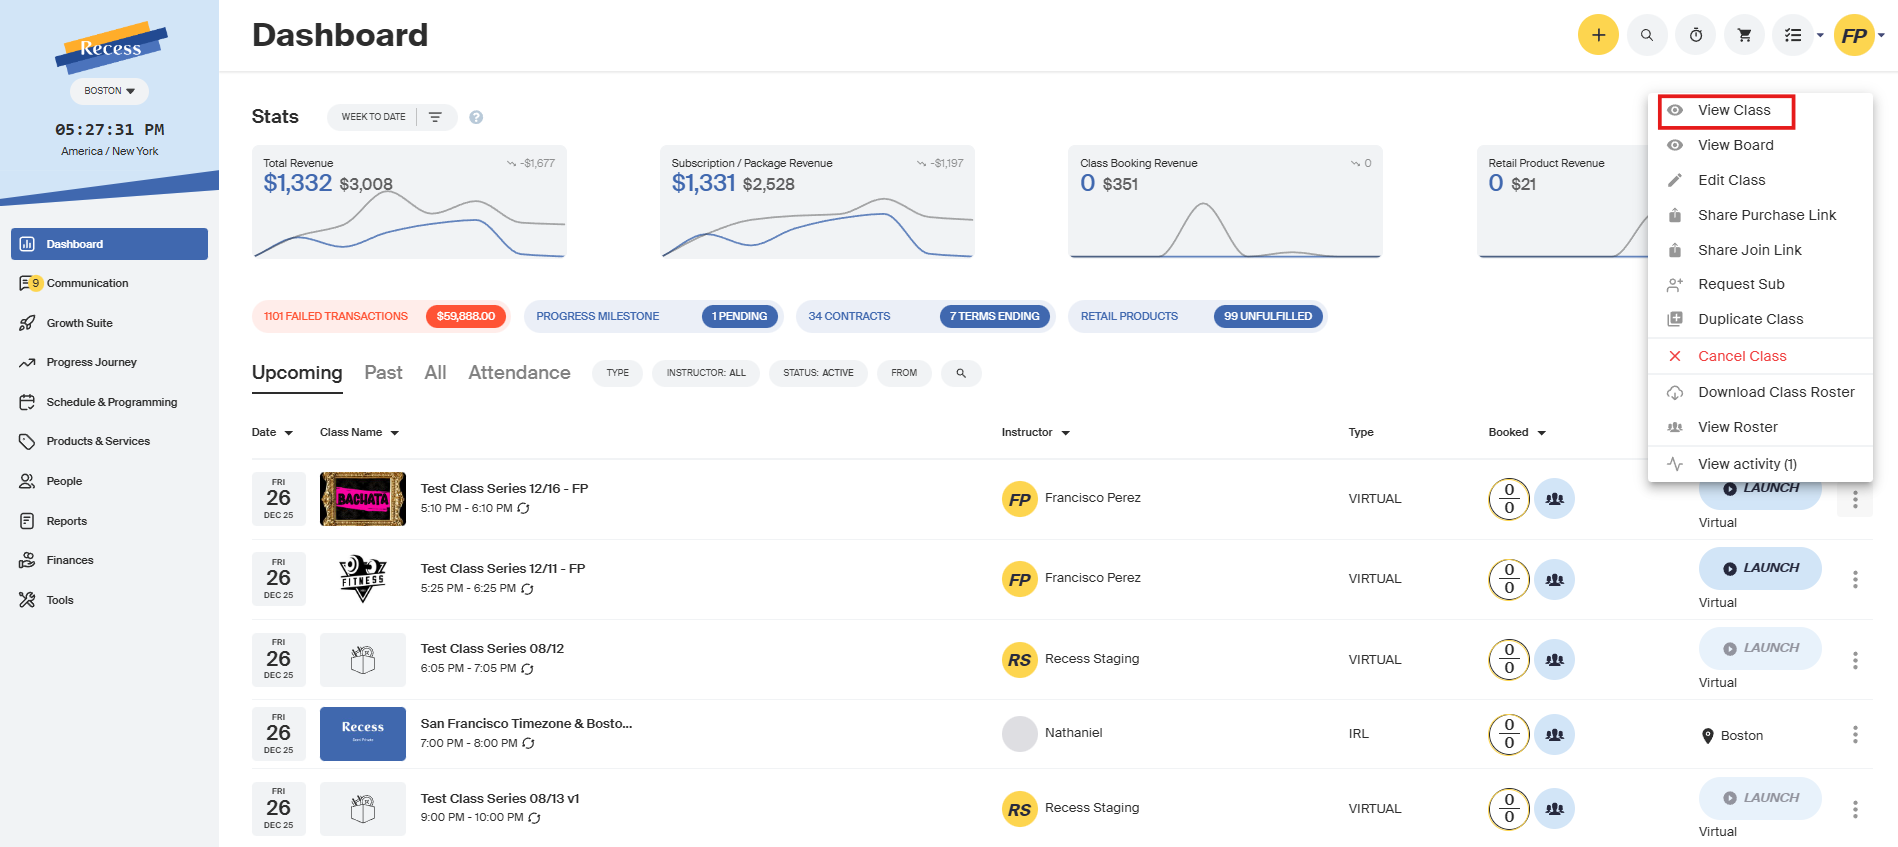
Task: Click the stopwatch timer icon
Action: tap(1695, 35)
